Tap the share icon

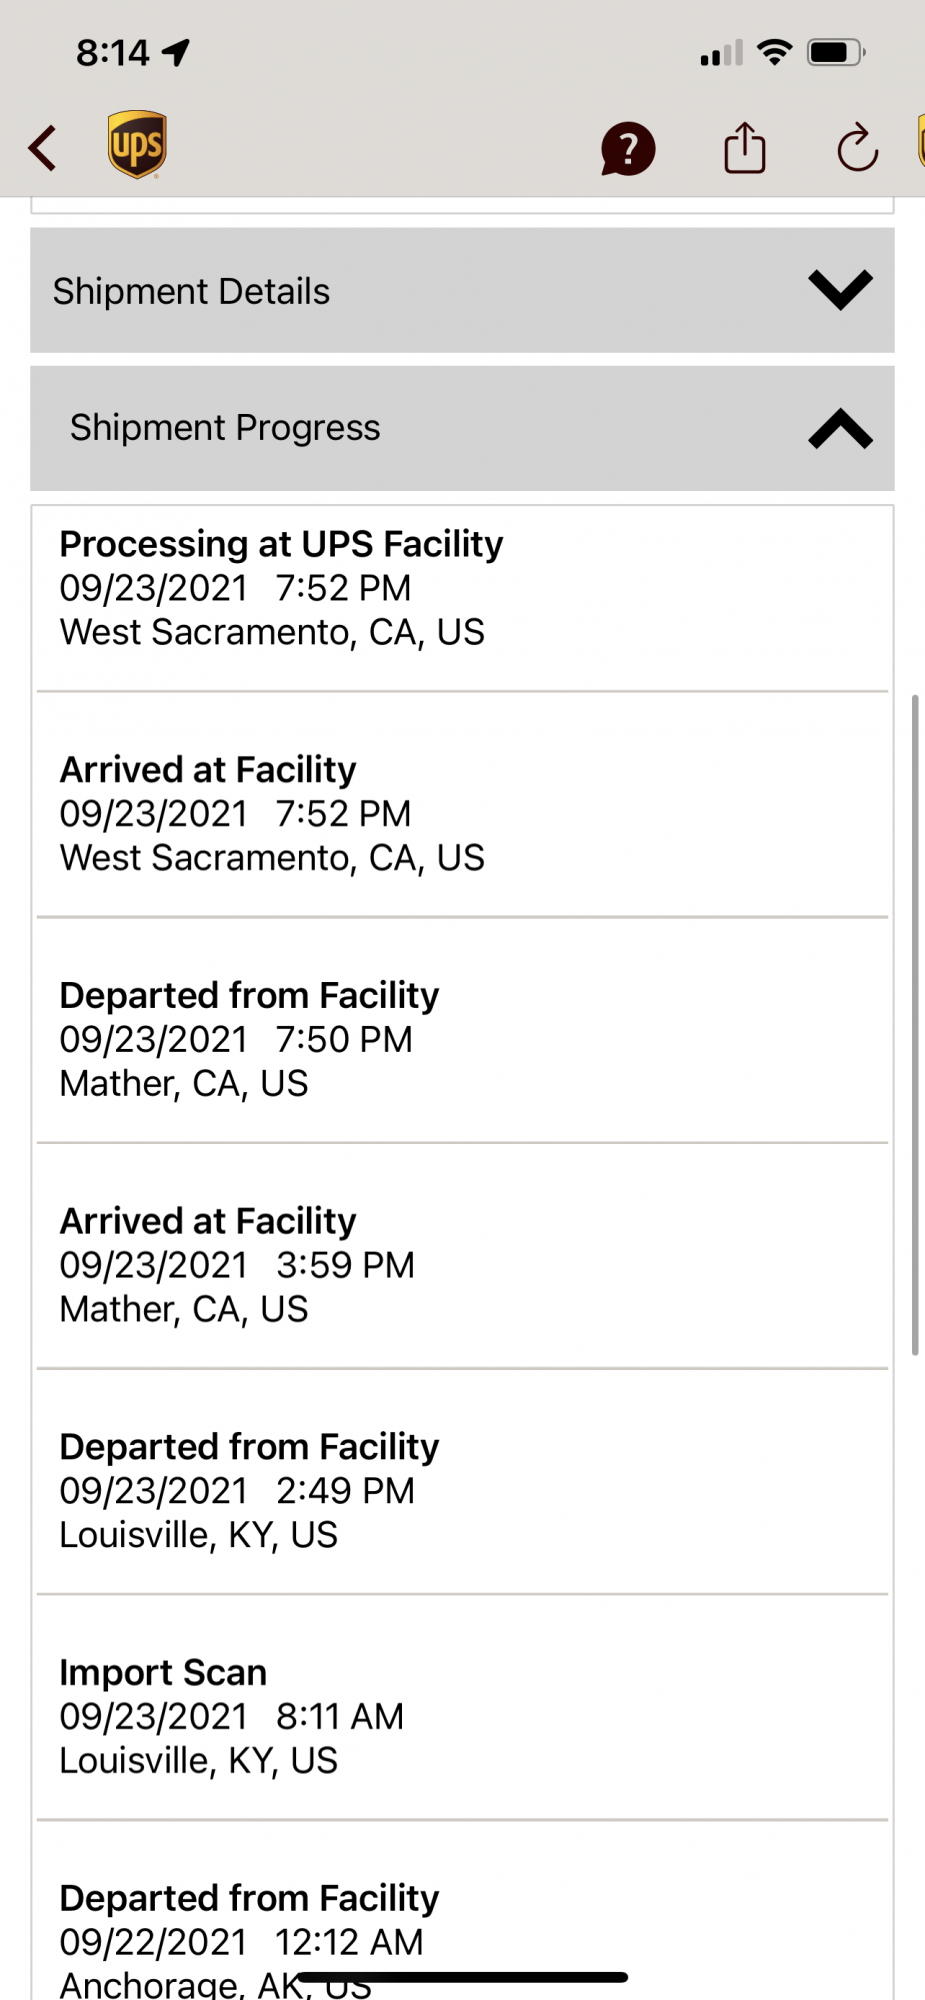pyautogui.click(x=744, y=148)
